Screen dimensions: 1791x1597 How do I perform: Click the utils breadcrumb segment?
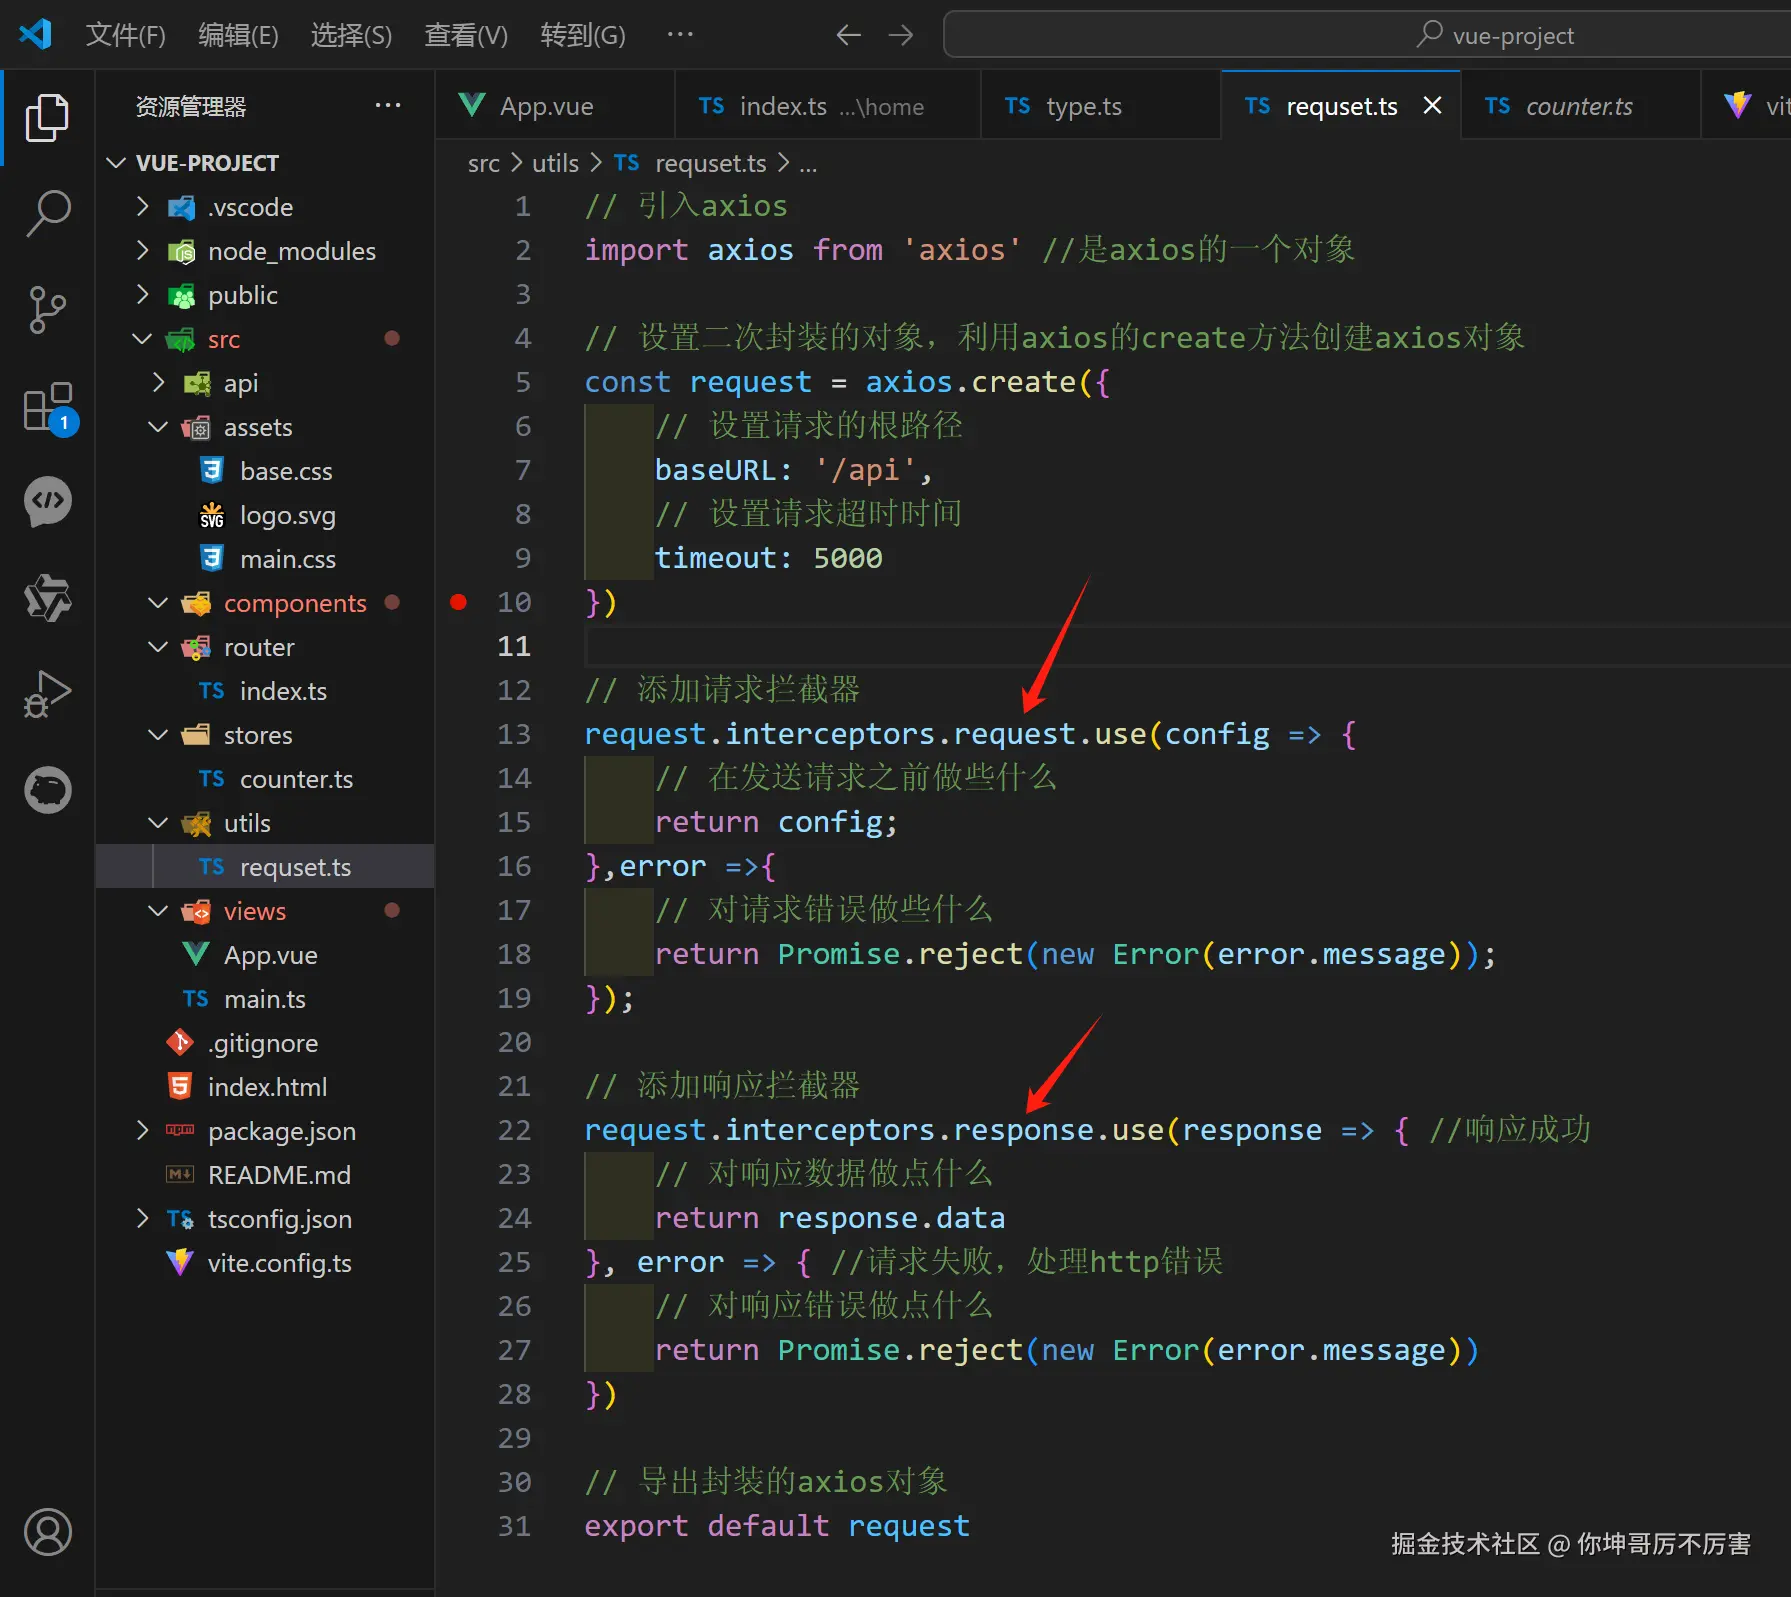(555, 163)
